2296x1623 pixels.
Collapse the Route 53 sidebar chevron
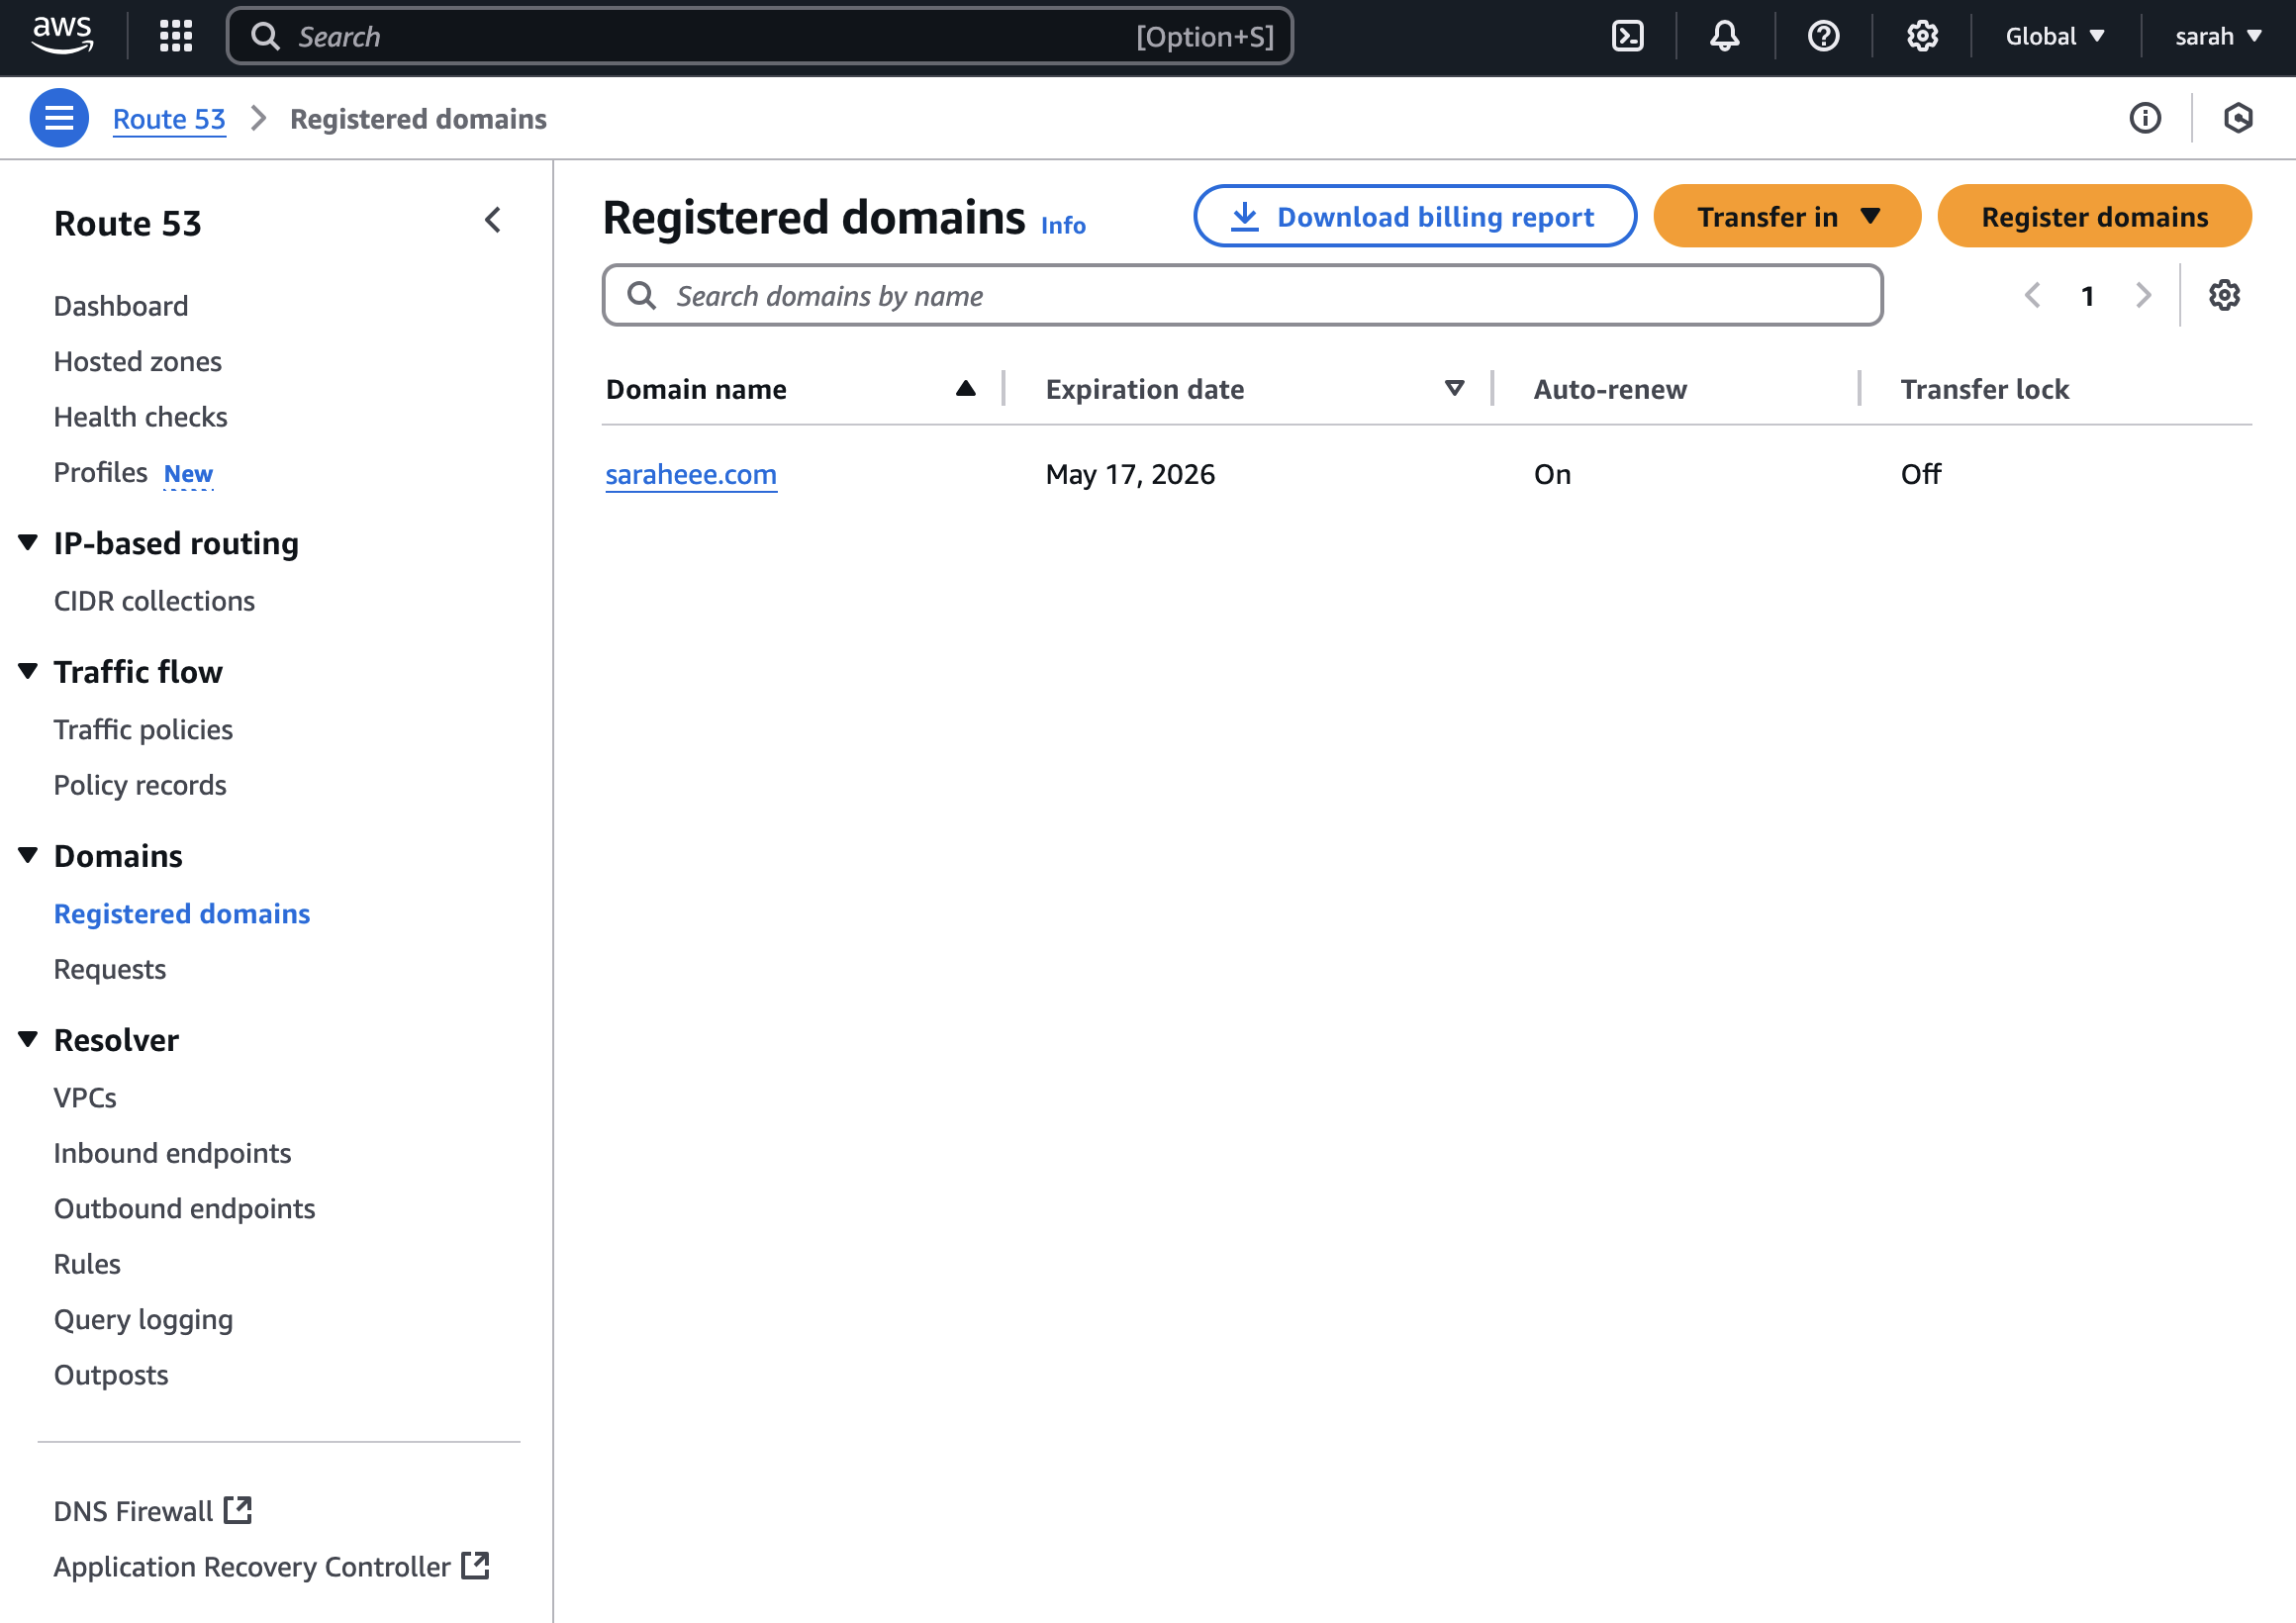(x=493, y=221)
